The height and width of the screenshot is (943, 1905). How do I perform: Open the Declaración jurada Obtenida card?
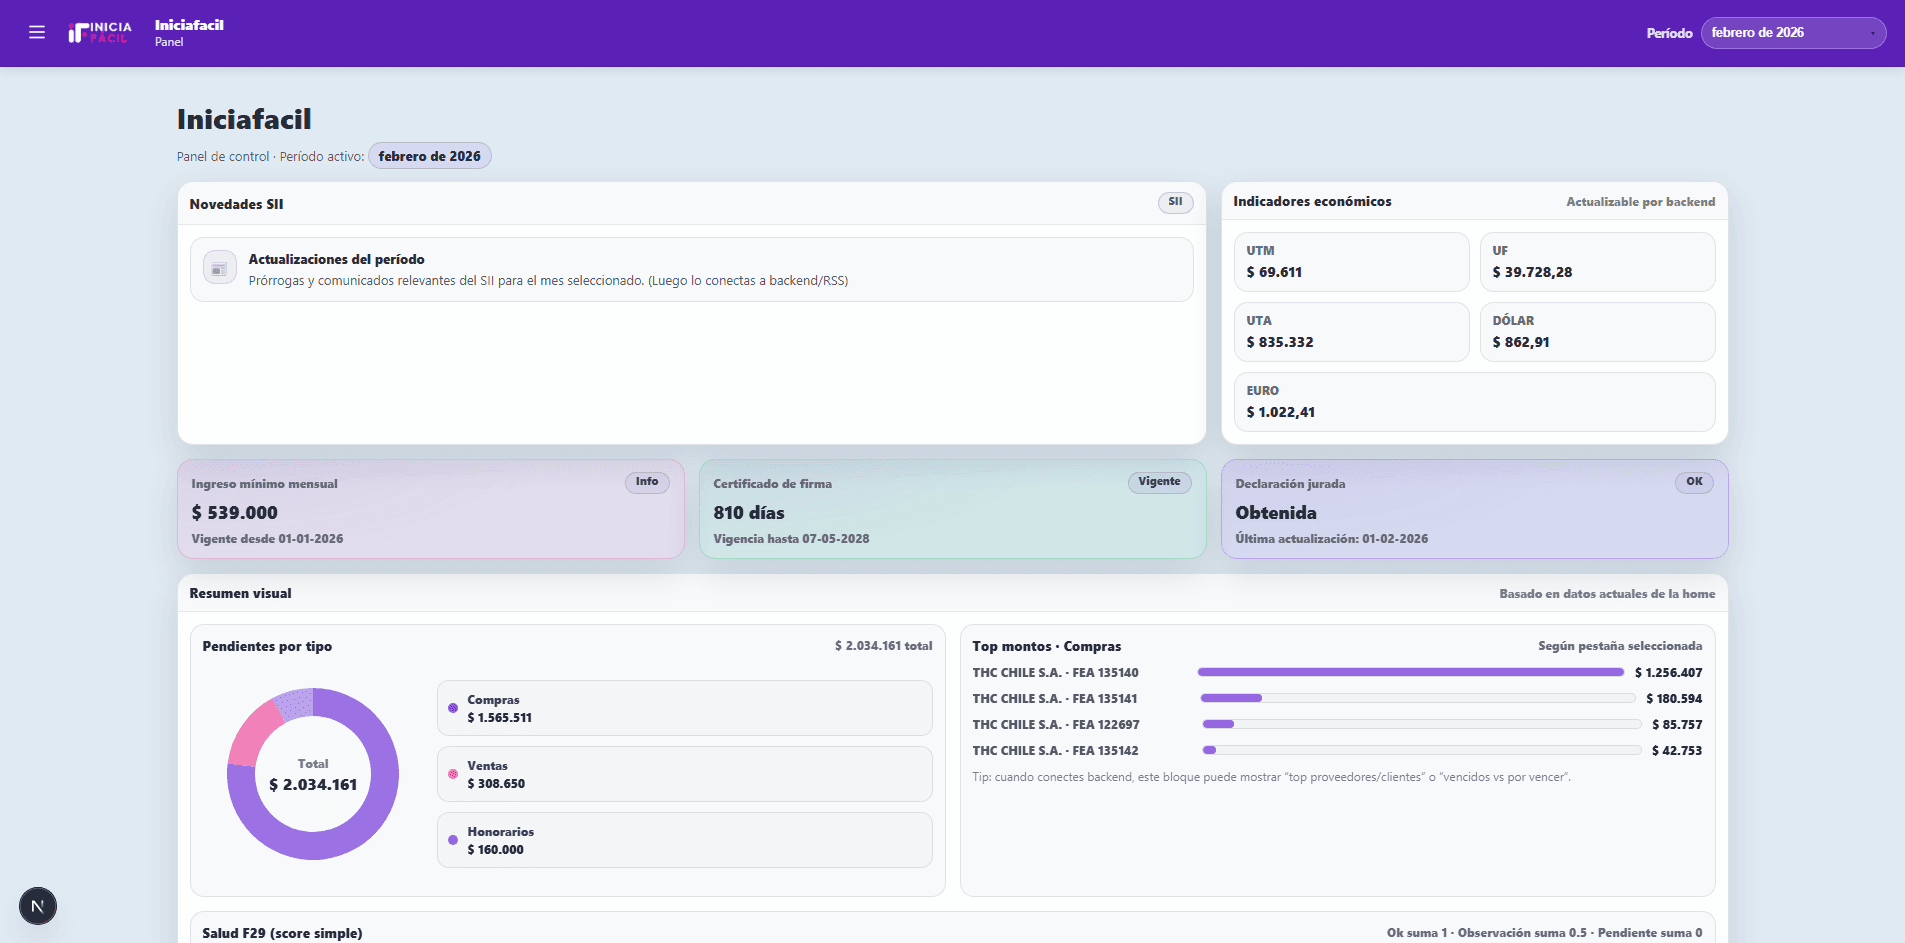1474,510
